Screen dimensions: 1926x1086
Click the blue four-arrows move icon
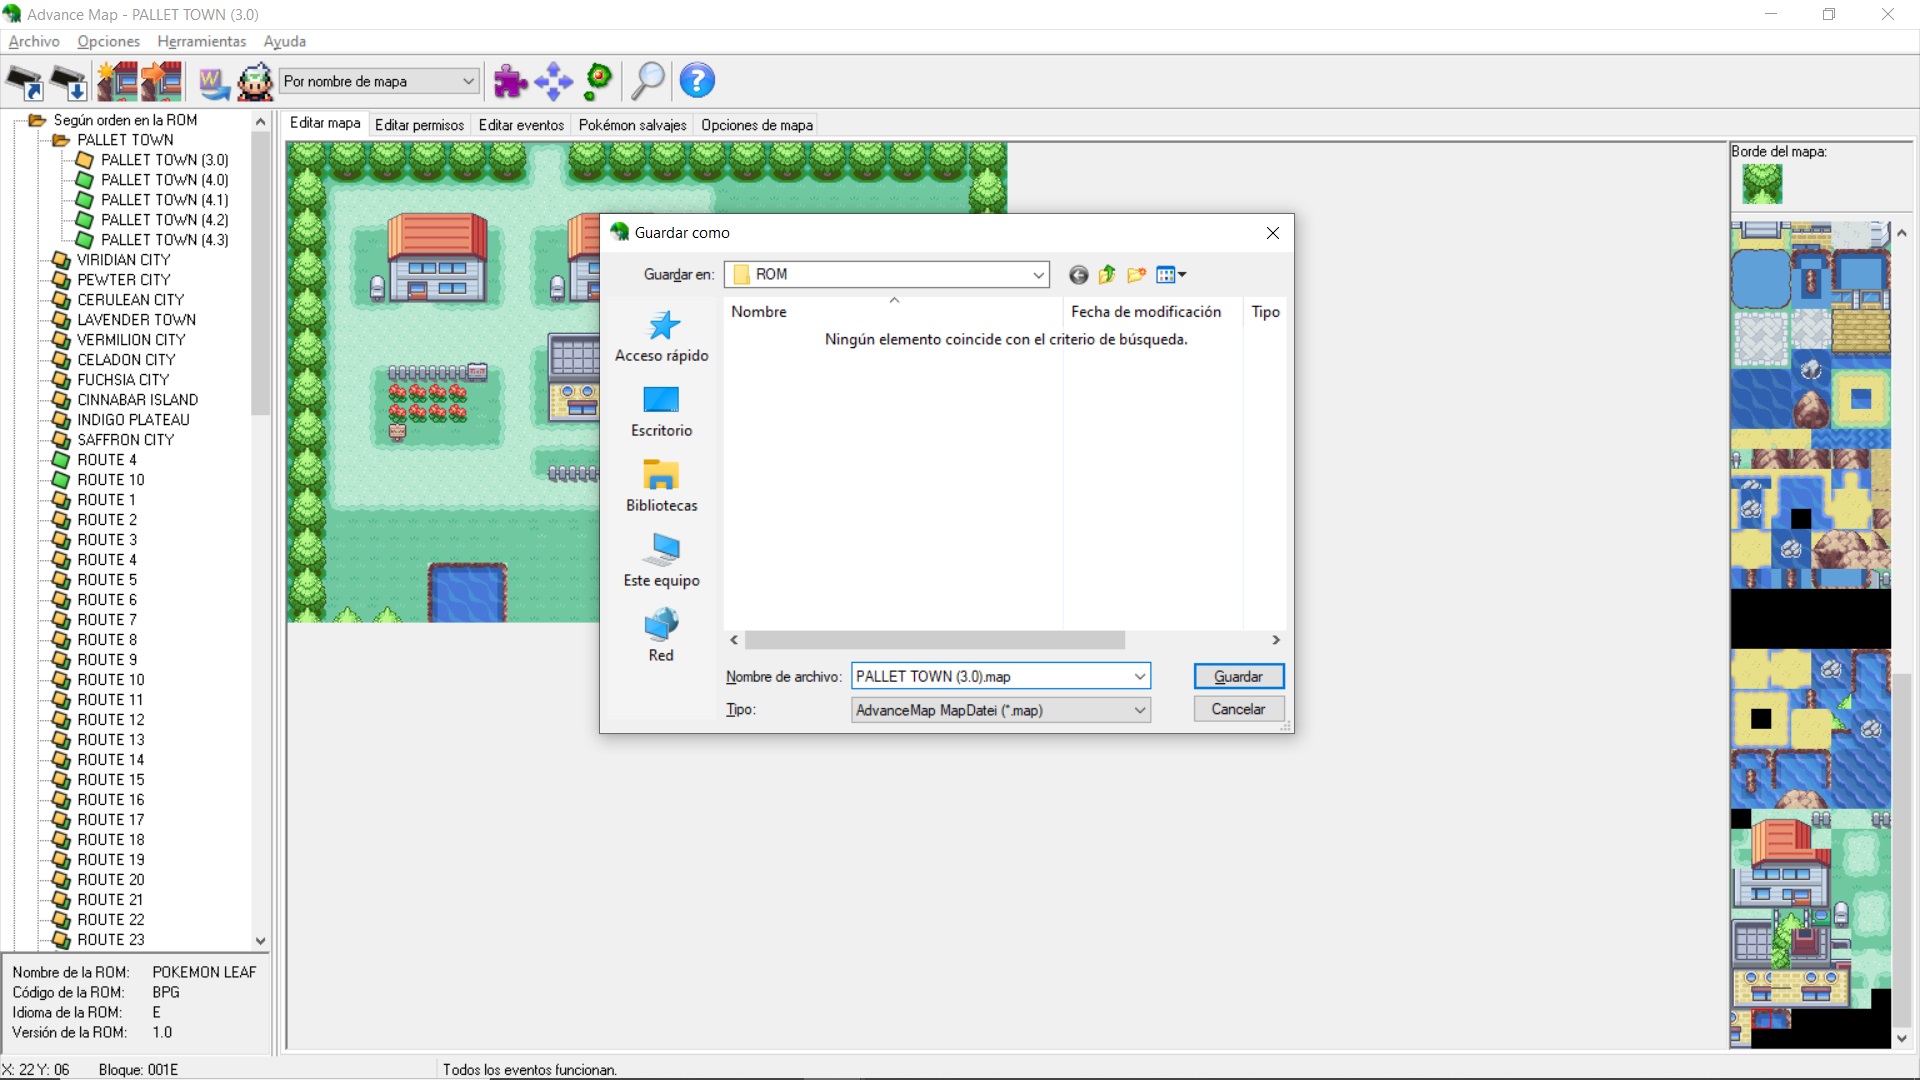[553, 81]
